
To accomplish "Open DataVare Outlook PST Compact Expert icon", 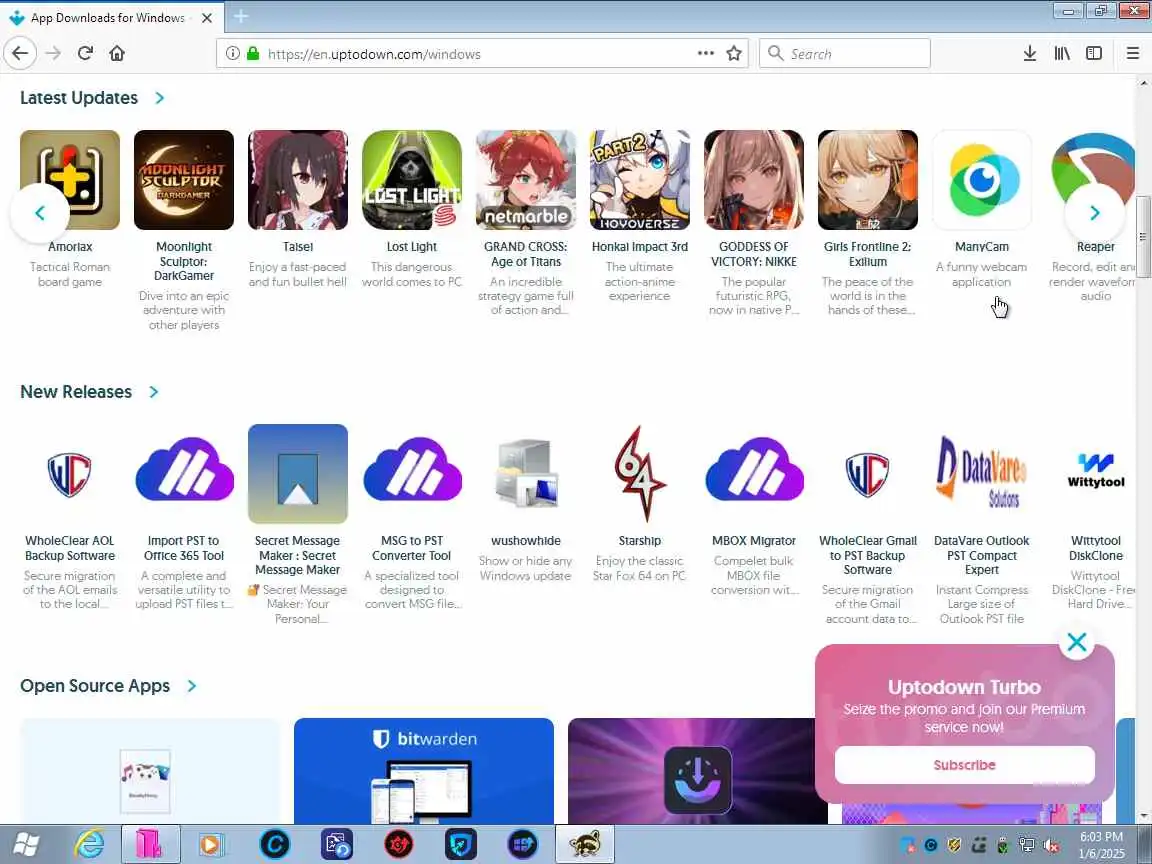I will [982, 474].
